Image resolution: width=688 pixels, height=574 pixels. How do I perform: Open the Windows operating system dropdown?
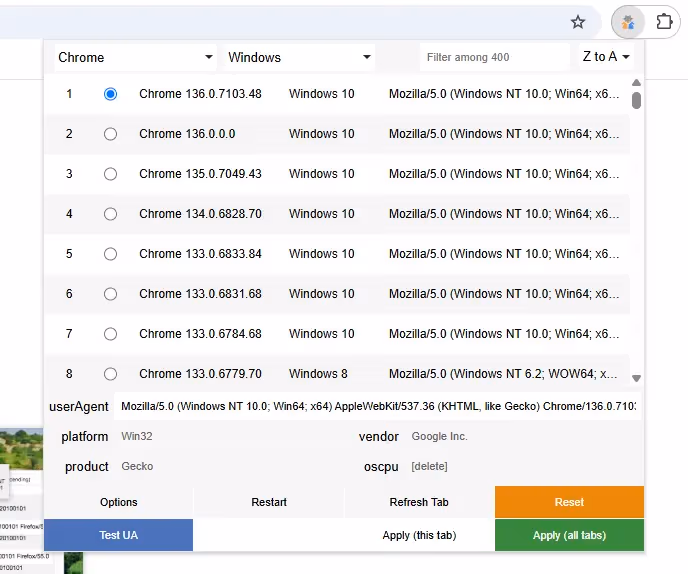(x=300, y=57)
